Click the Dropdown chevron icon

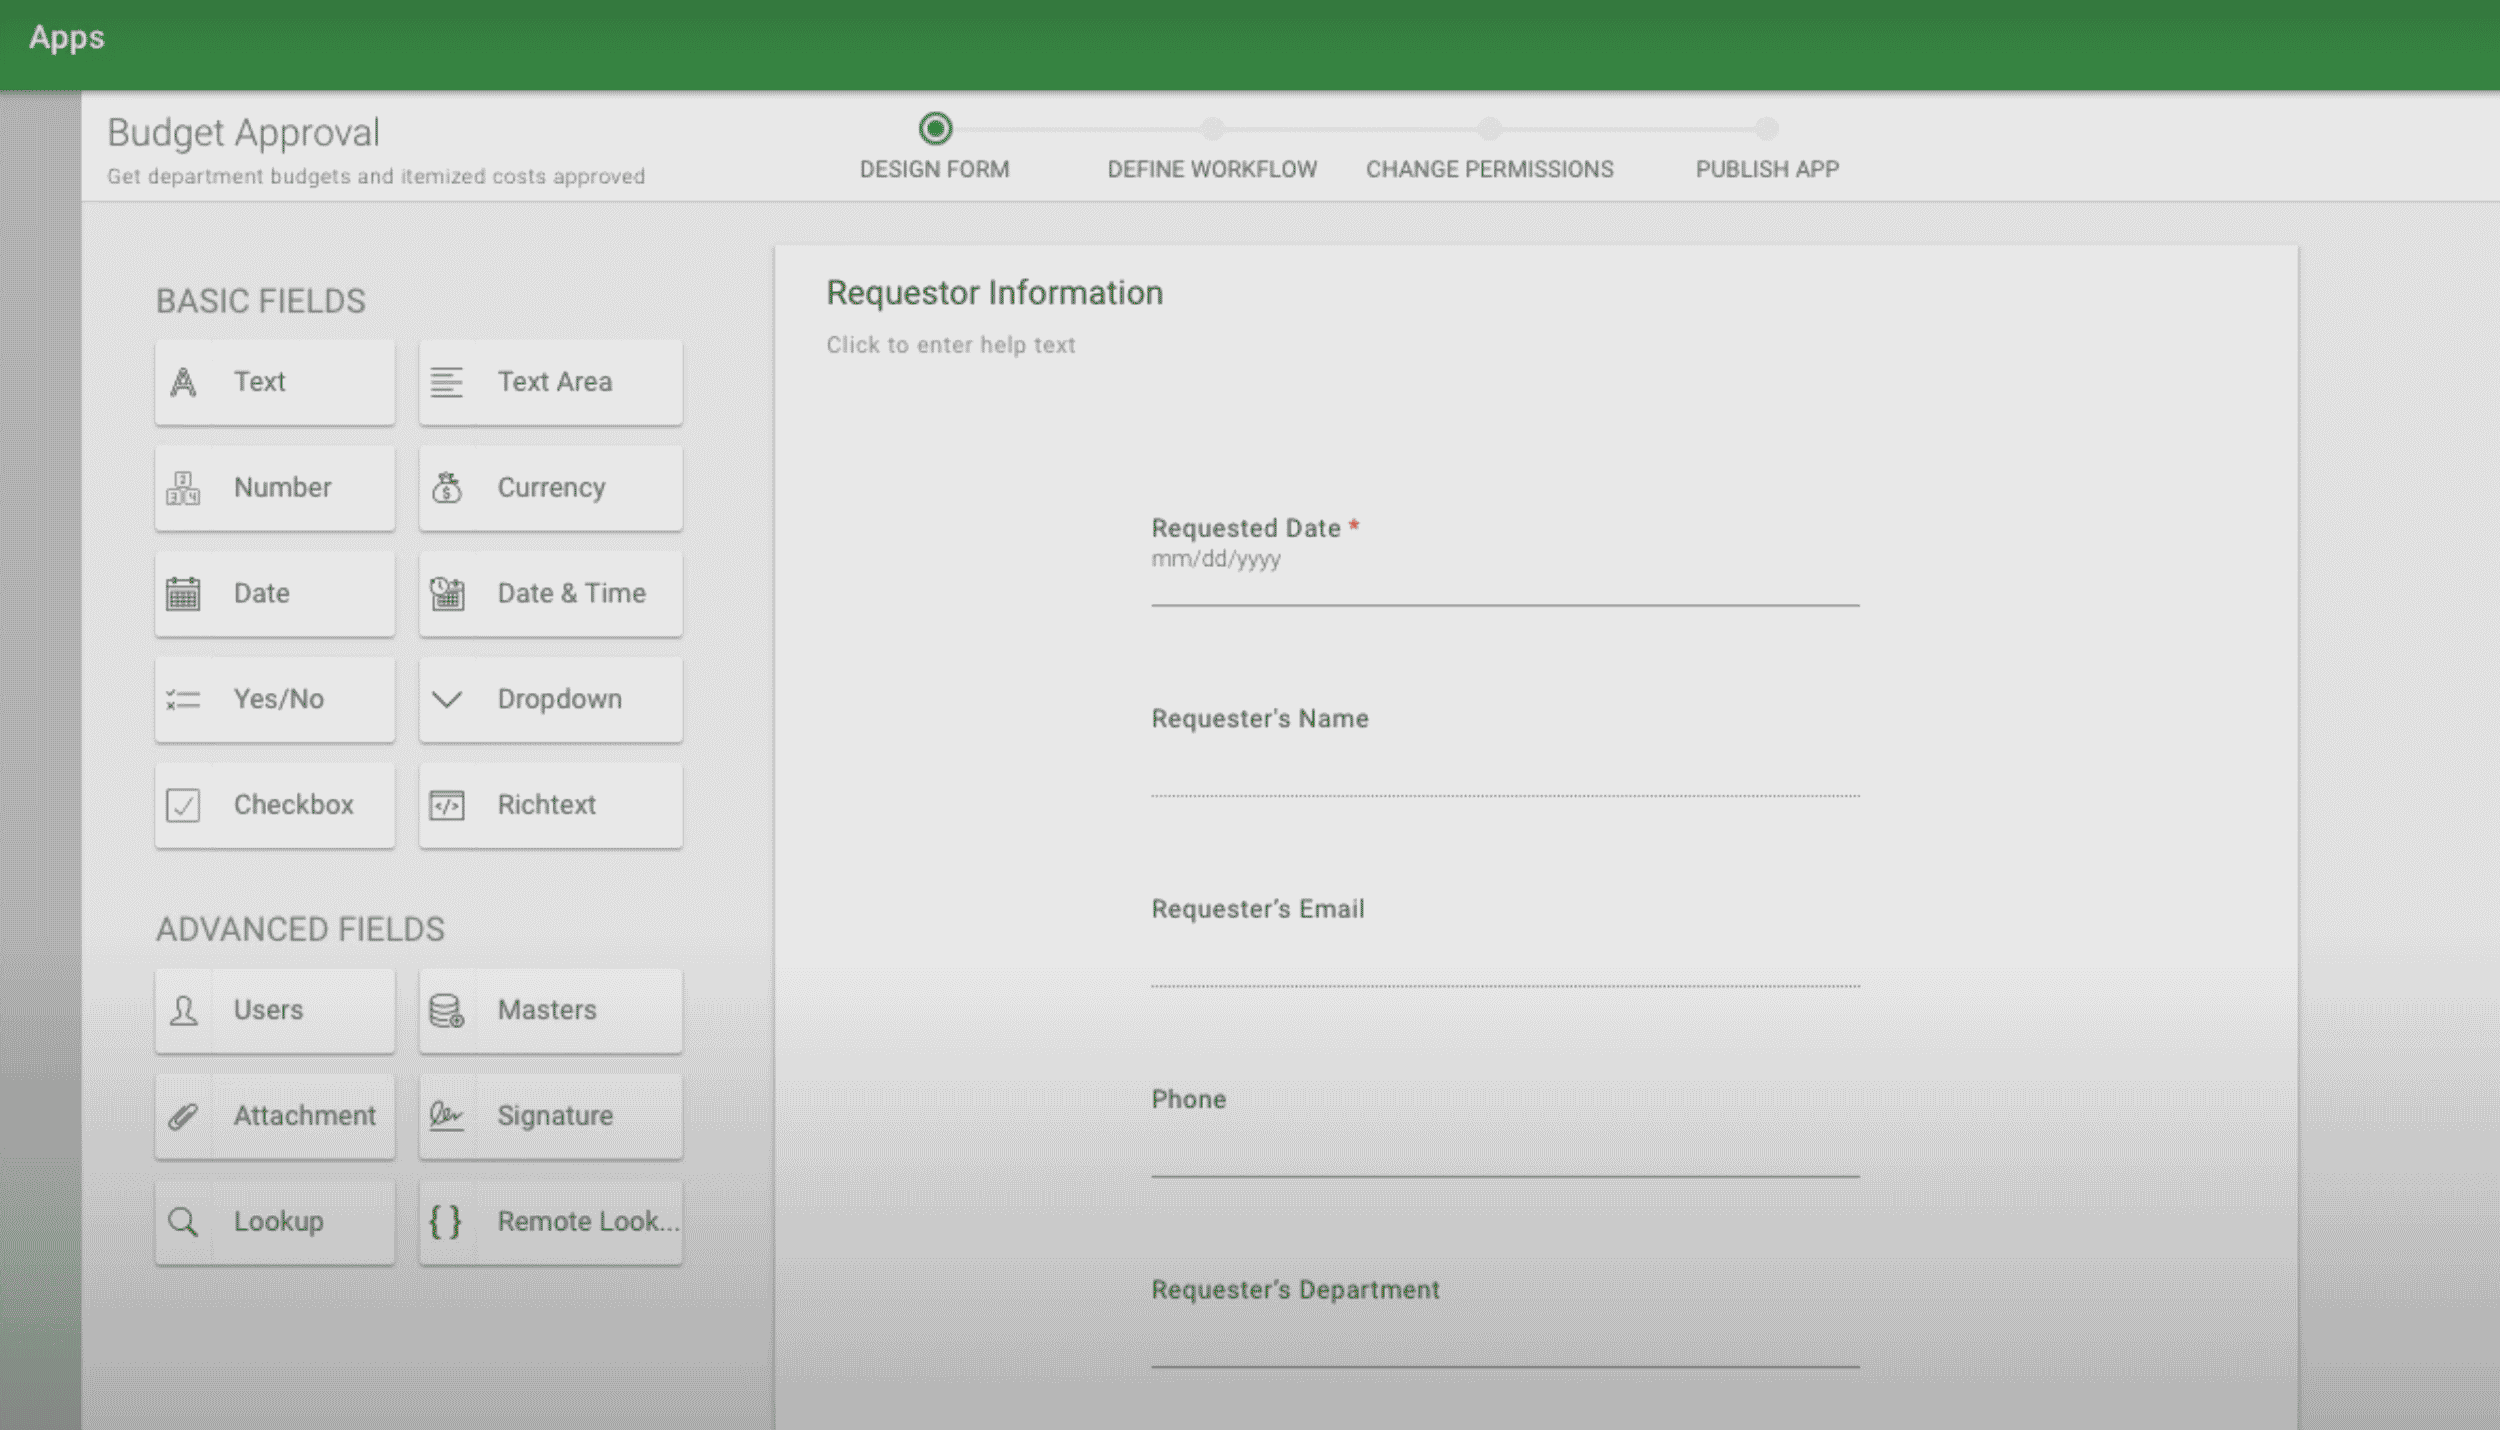coord(446,699)
